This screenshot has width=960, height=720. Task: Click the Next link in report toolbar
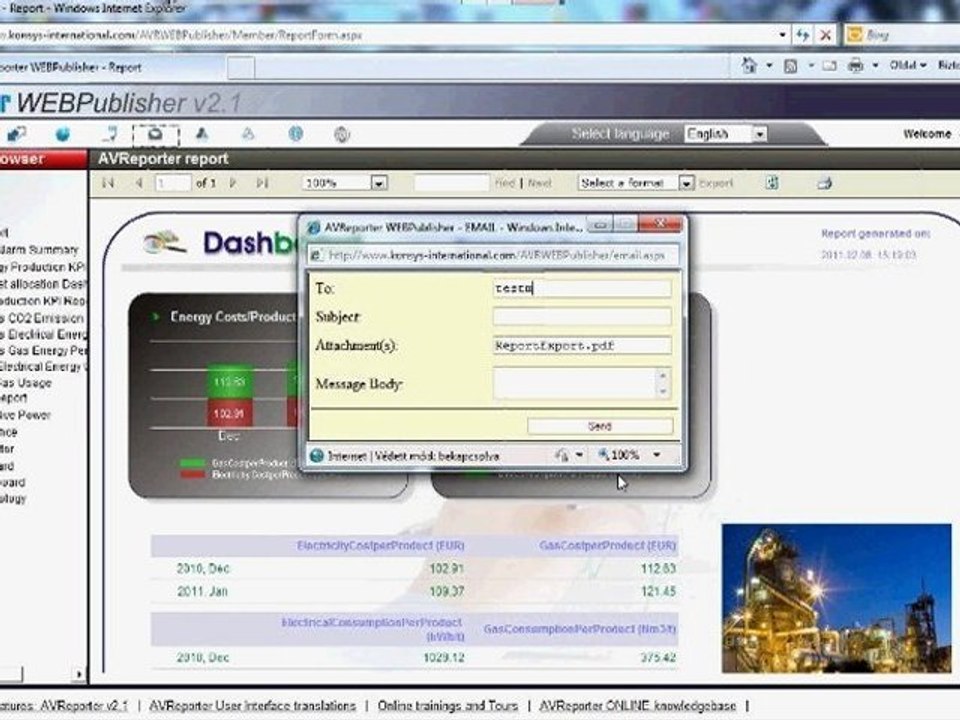(x=539, y=183)
